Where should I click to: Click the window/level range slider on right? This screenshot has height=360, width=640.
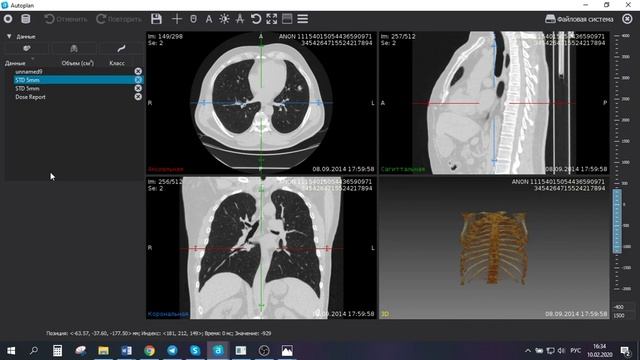point(617,221)
